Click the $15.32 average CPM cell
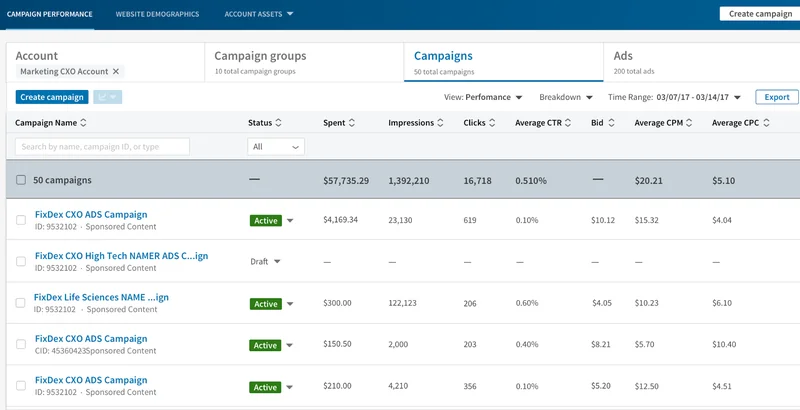This screenshot has width=800, height=410. pos(646,220)
